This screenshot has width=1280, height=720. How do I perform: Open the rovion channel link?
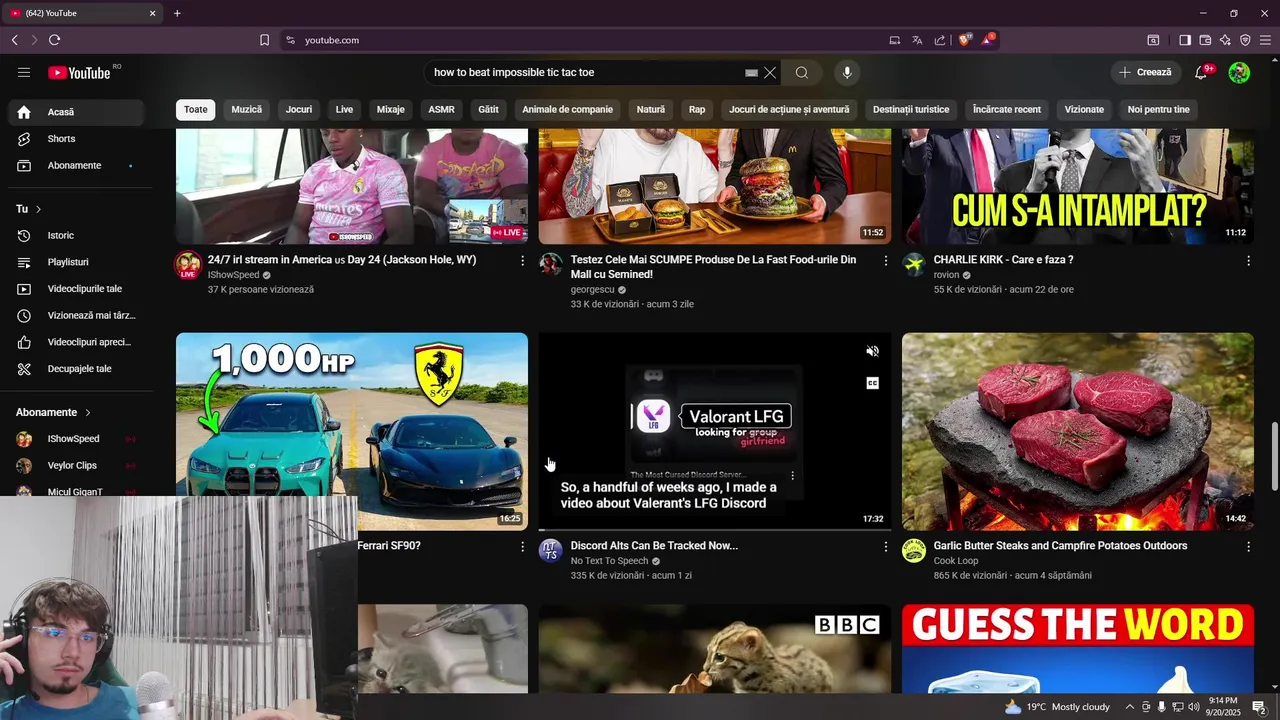click(946, 275)
